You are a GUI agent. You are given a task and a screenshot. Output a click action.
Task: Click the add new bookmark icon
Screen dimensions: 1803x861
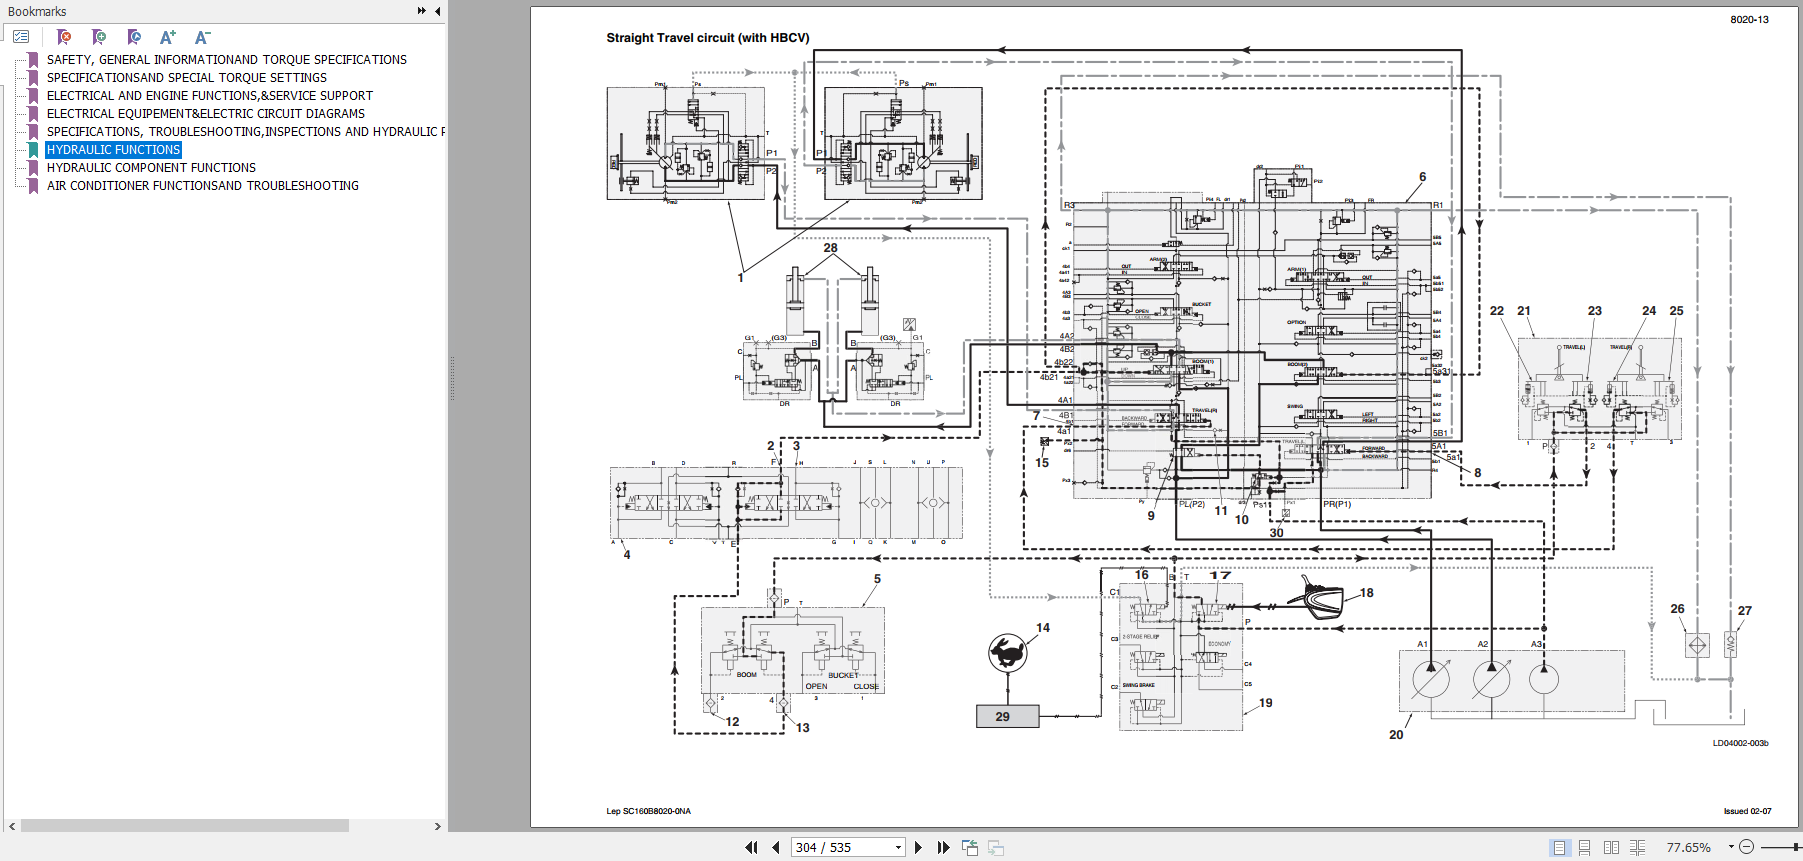point(98,37)
